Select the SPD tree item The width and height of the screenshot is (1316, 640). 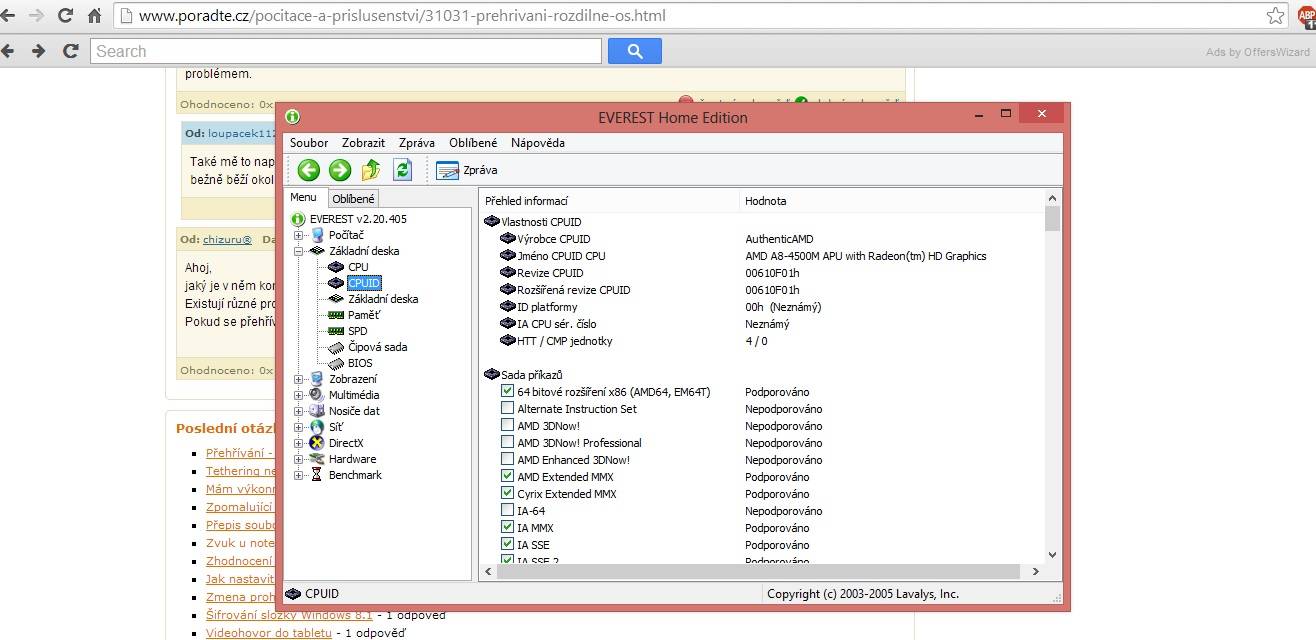click(357, 331)
